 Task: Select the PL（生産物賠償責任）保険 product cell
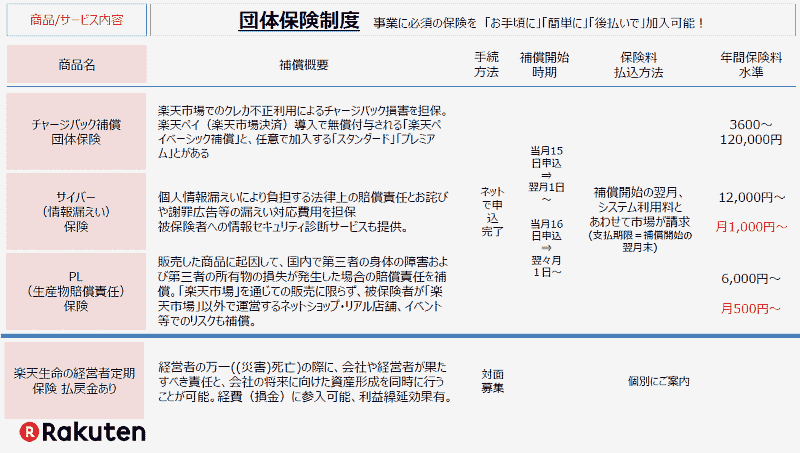coord(76,291)
